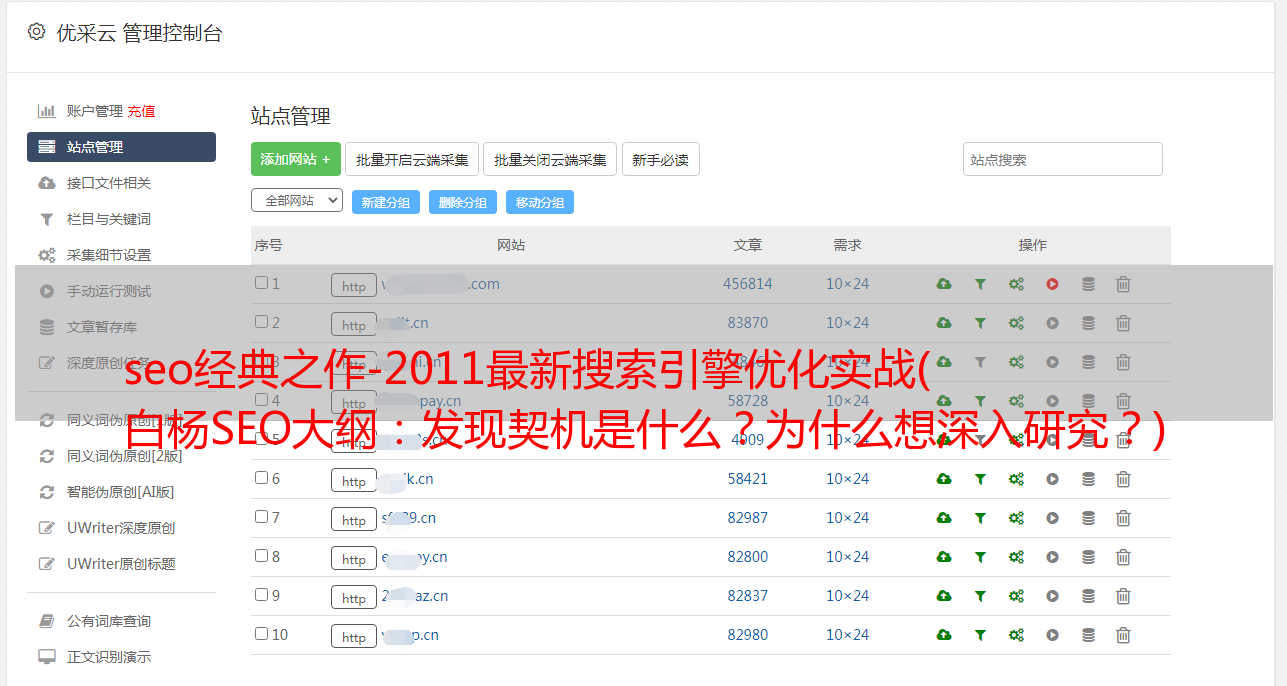Open filter icon for 82837 row

pos(980,596)
